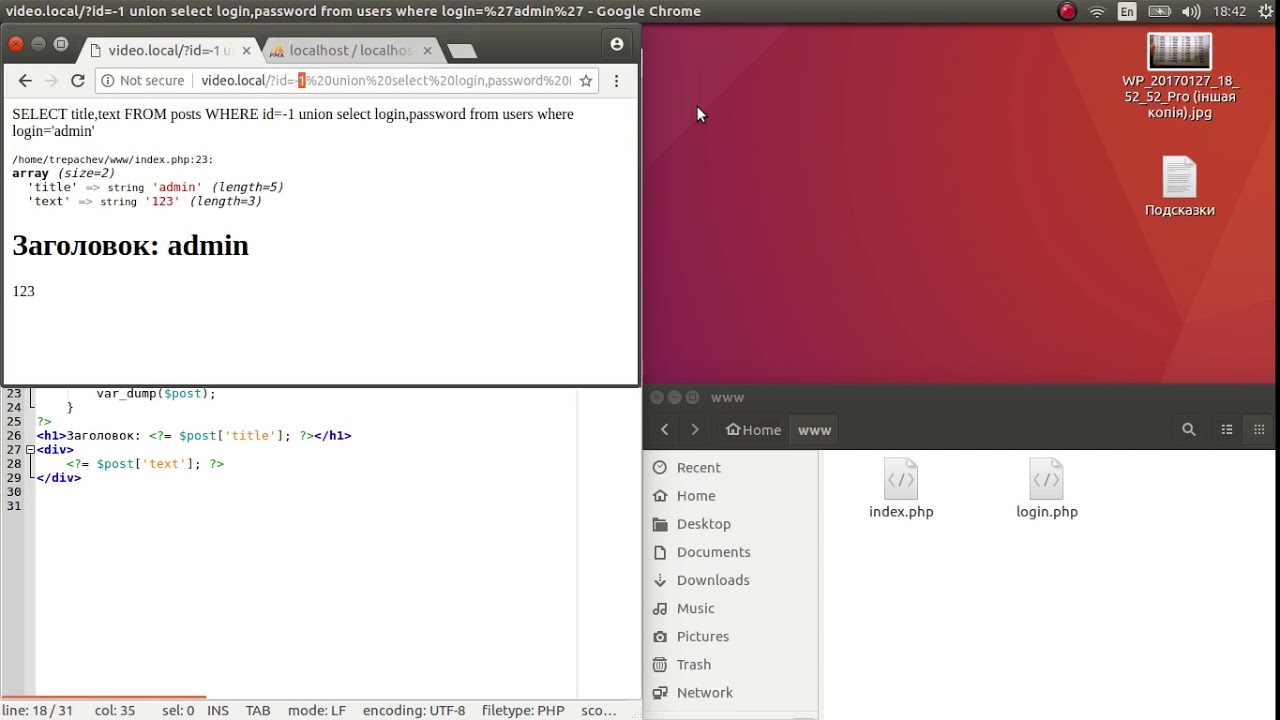Go back in Chrome history
Viewport: 1280px width, 720px height.
tap(25, 81)
